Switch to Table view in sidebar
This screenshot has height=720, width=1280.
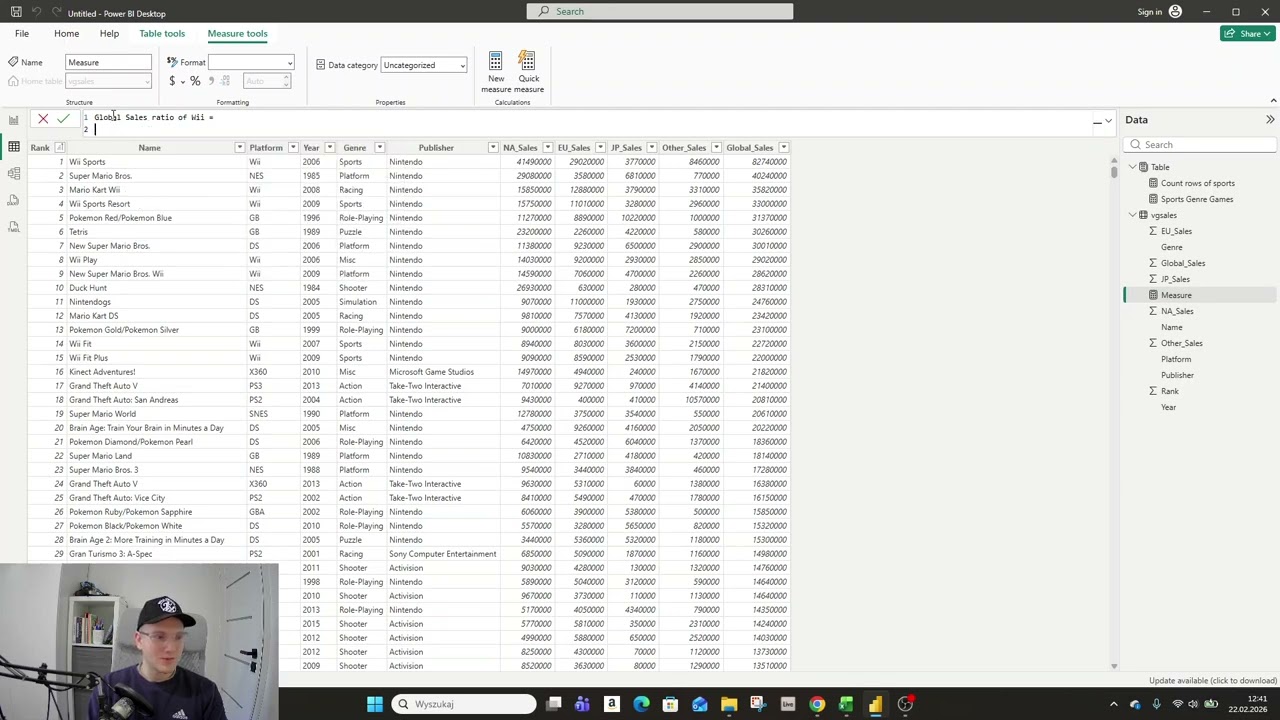(13, 147)
